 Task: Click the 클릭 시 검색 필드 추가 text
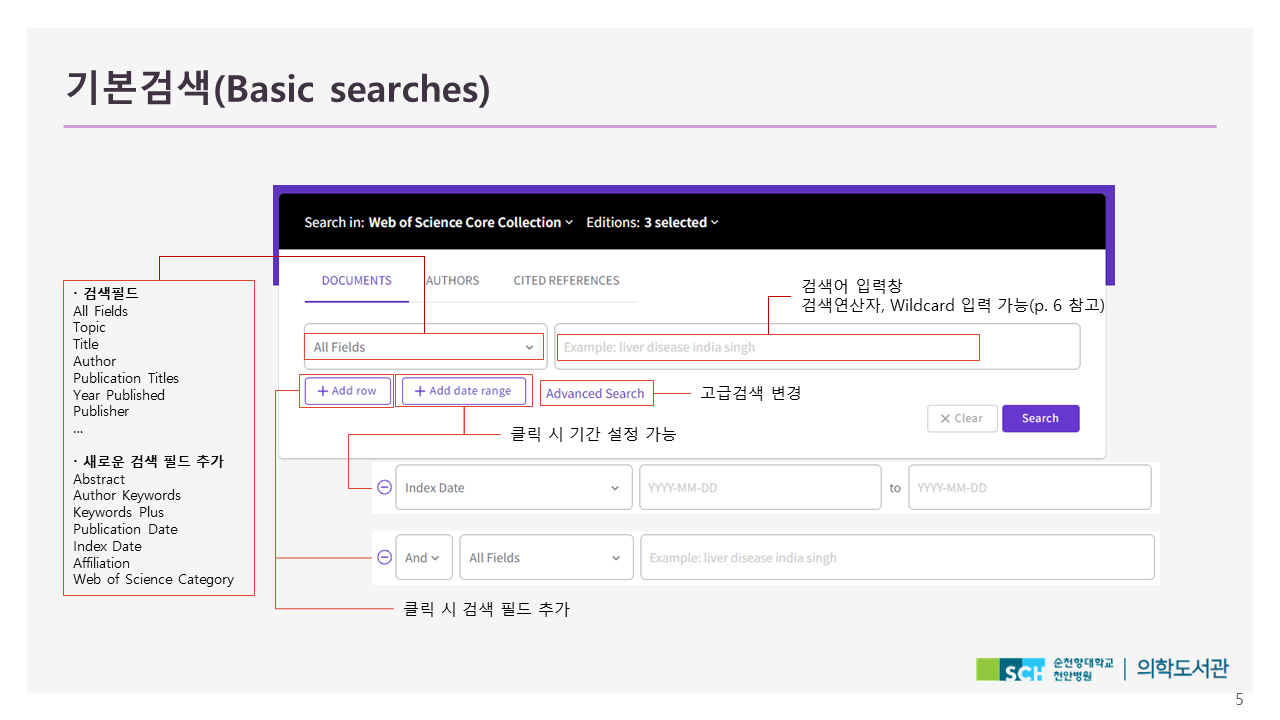486,608
